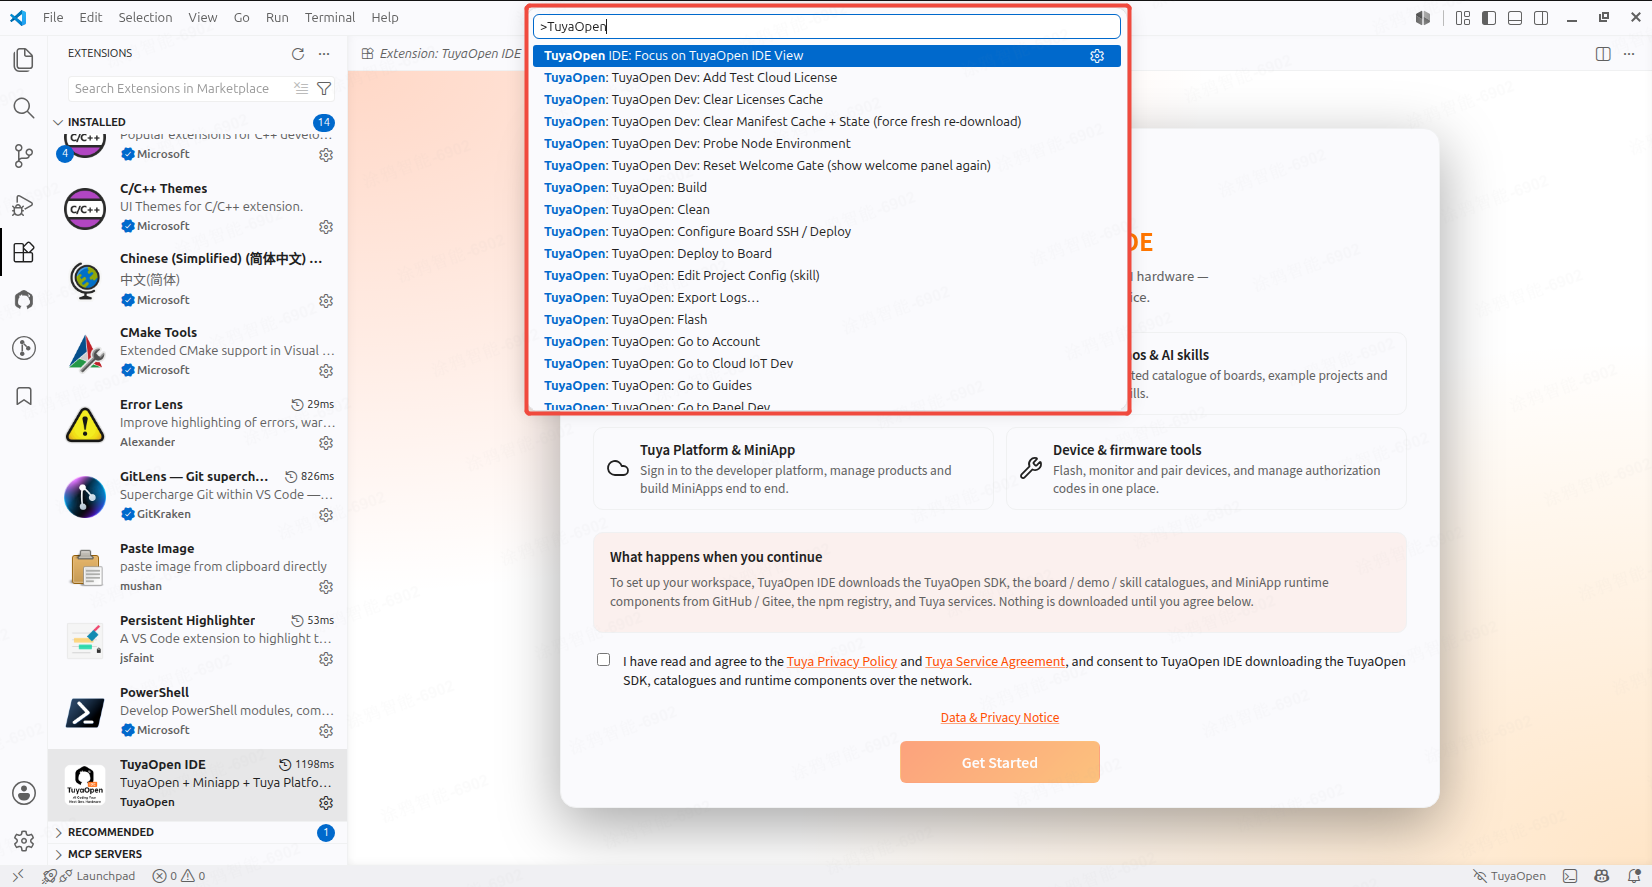Focus the command palette input field

[827, 26]
